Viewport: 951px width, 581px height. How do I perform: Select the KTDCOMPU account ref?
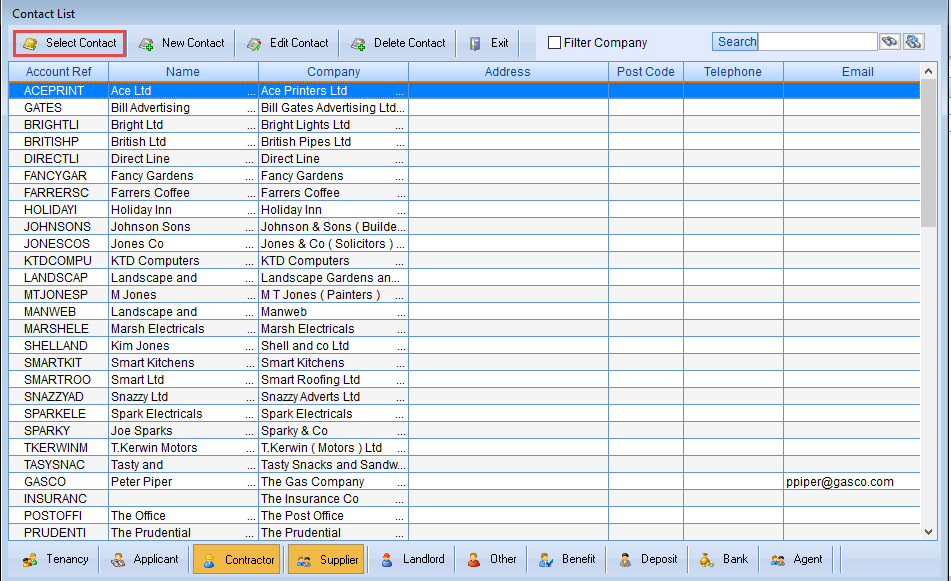[58, 260]
